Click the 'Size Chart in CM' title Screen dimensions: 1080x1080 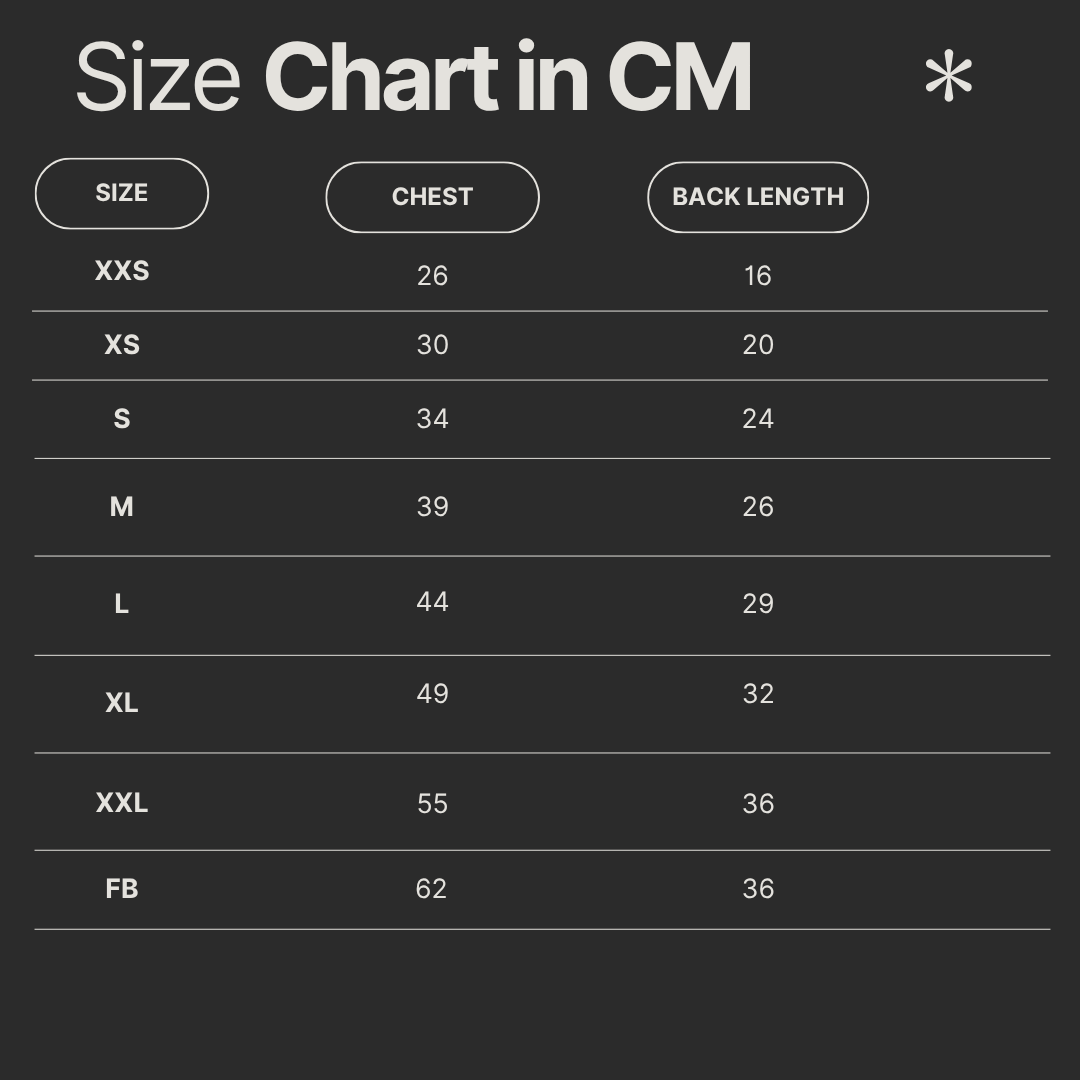tap(413, 78)
